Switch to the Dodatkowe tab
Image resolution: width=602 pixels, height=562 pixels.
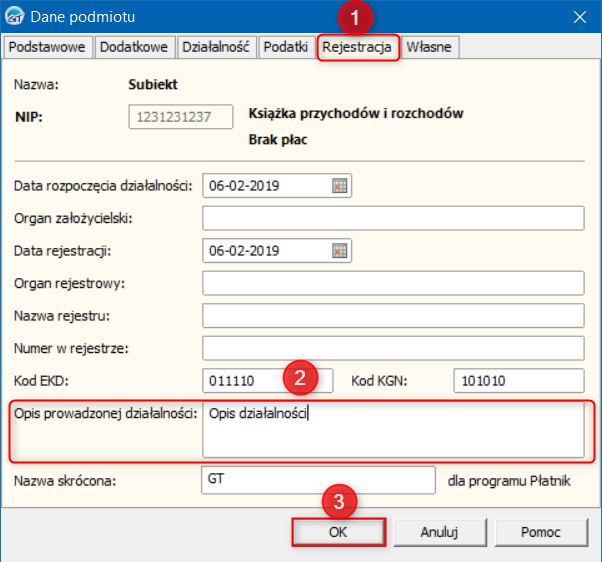click(x=134, y=47)
